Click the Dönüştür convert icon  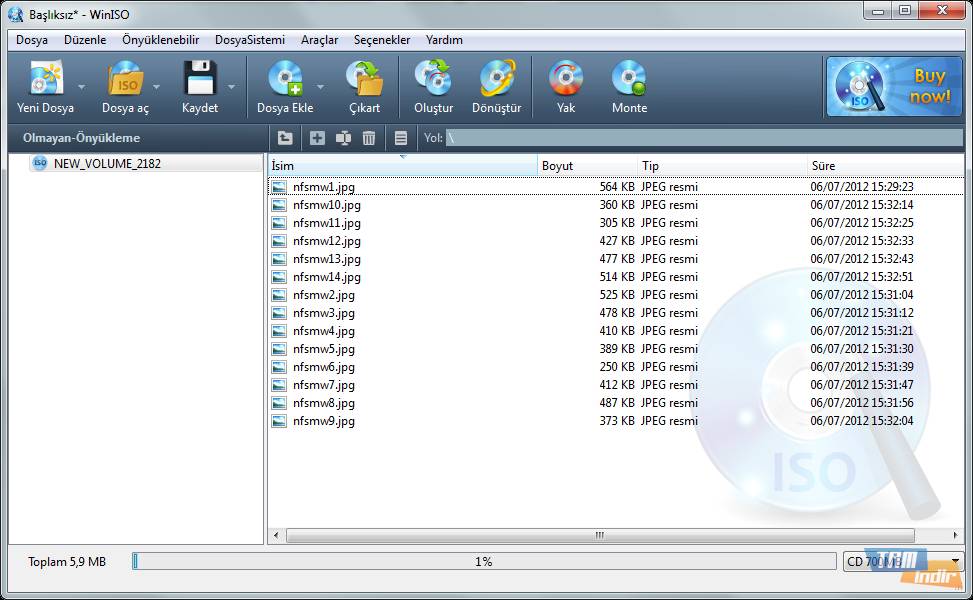tap(496, 80)
